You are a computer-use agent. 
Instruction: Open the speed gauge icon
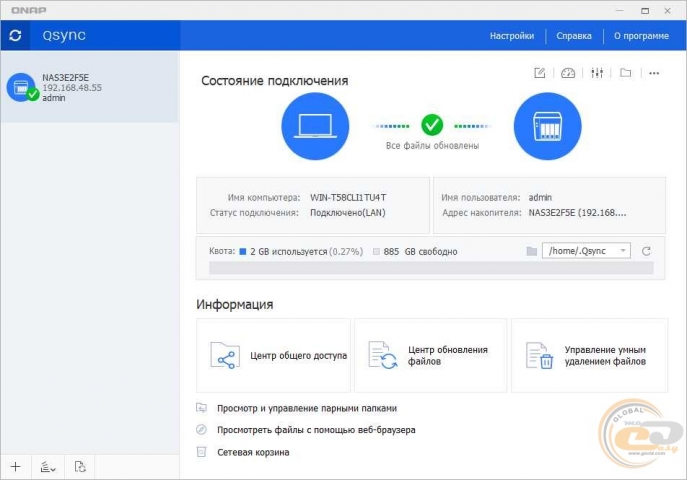coord(568,73)
